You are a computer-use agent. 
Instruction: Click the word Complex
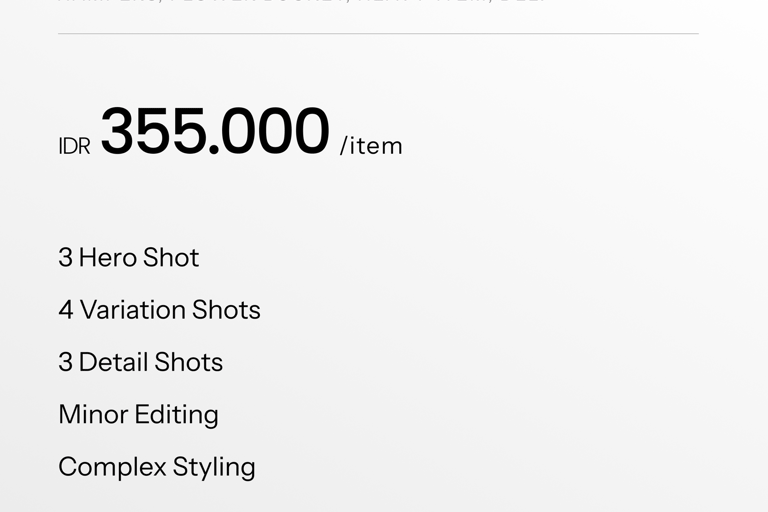pos(112,467)
